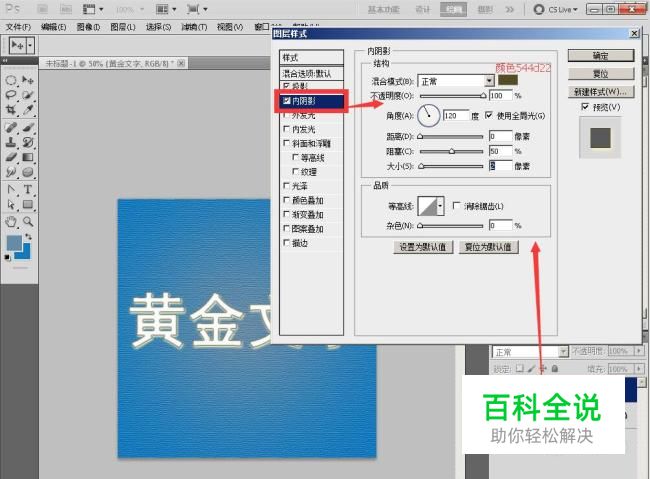Reset default foreground and background colors
The width and height of the screenshot is (650, 479).
(7, 258)
